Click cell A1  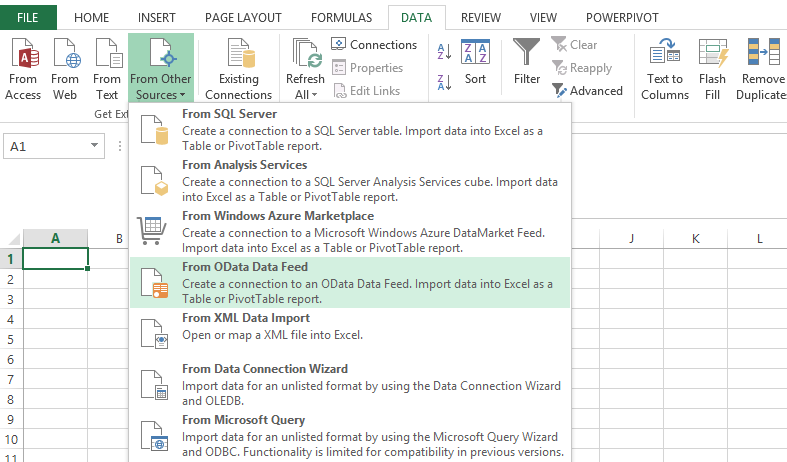pos(55,259)
